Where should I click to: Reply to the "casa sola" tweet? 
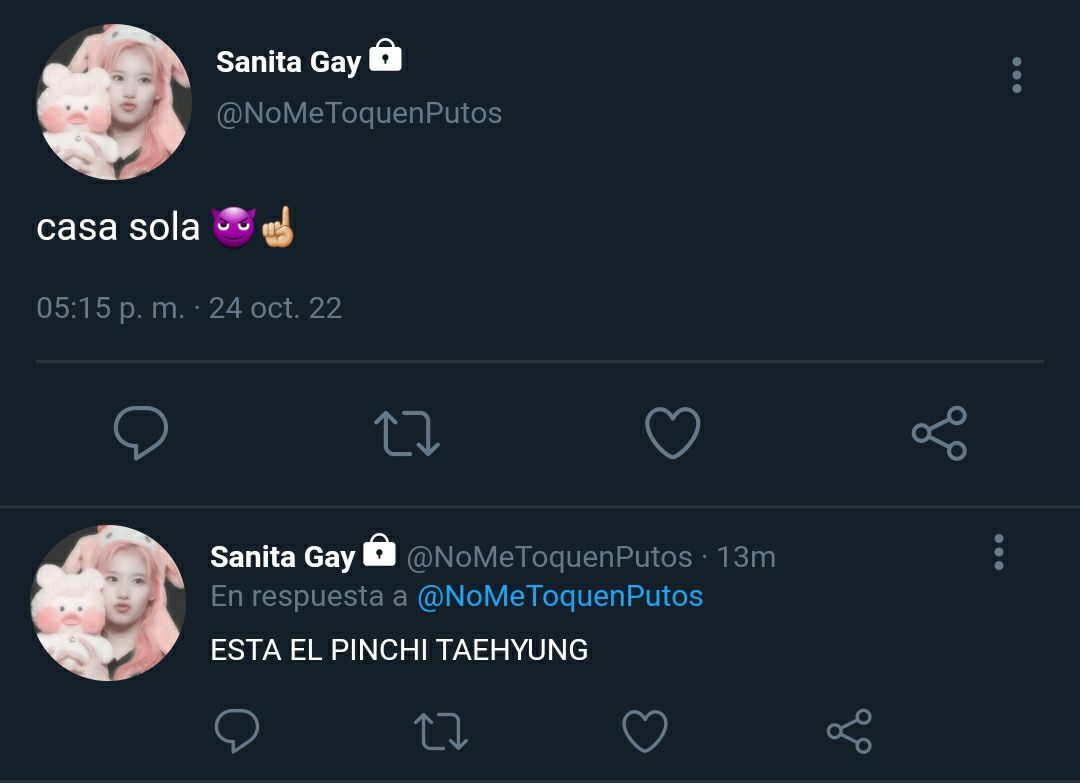click(141, 432)
